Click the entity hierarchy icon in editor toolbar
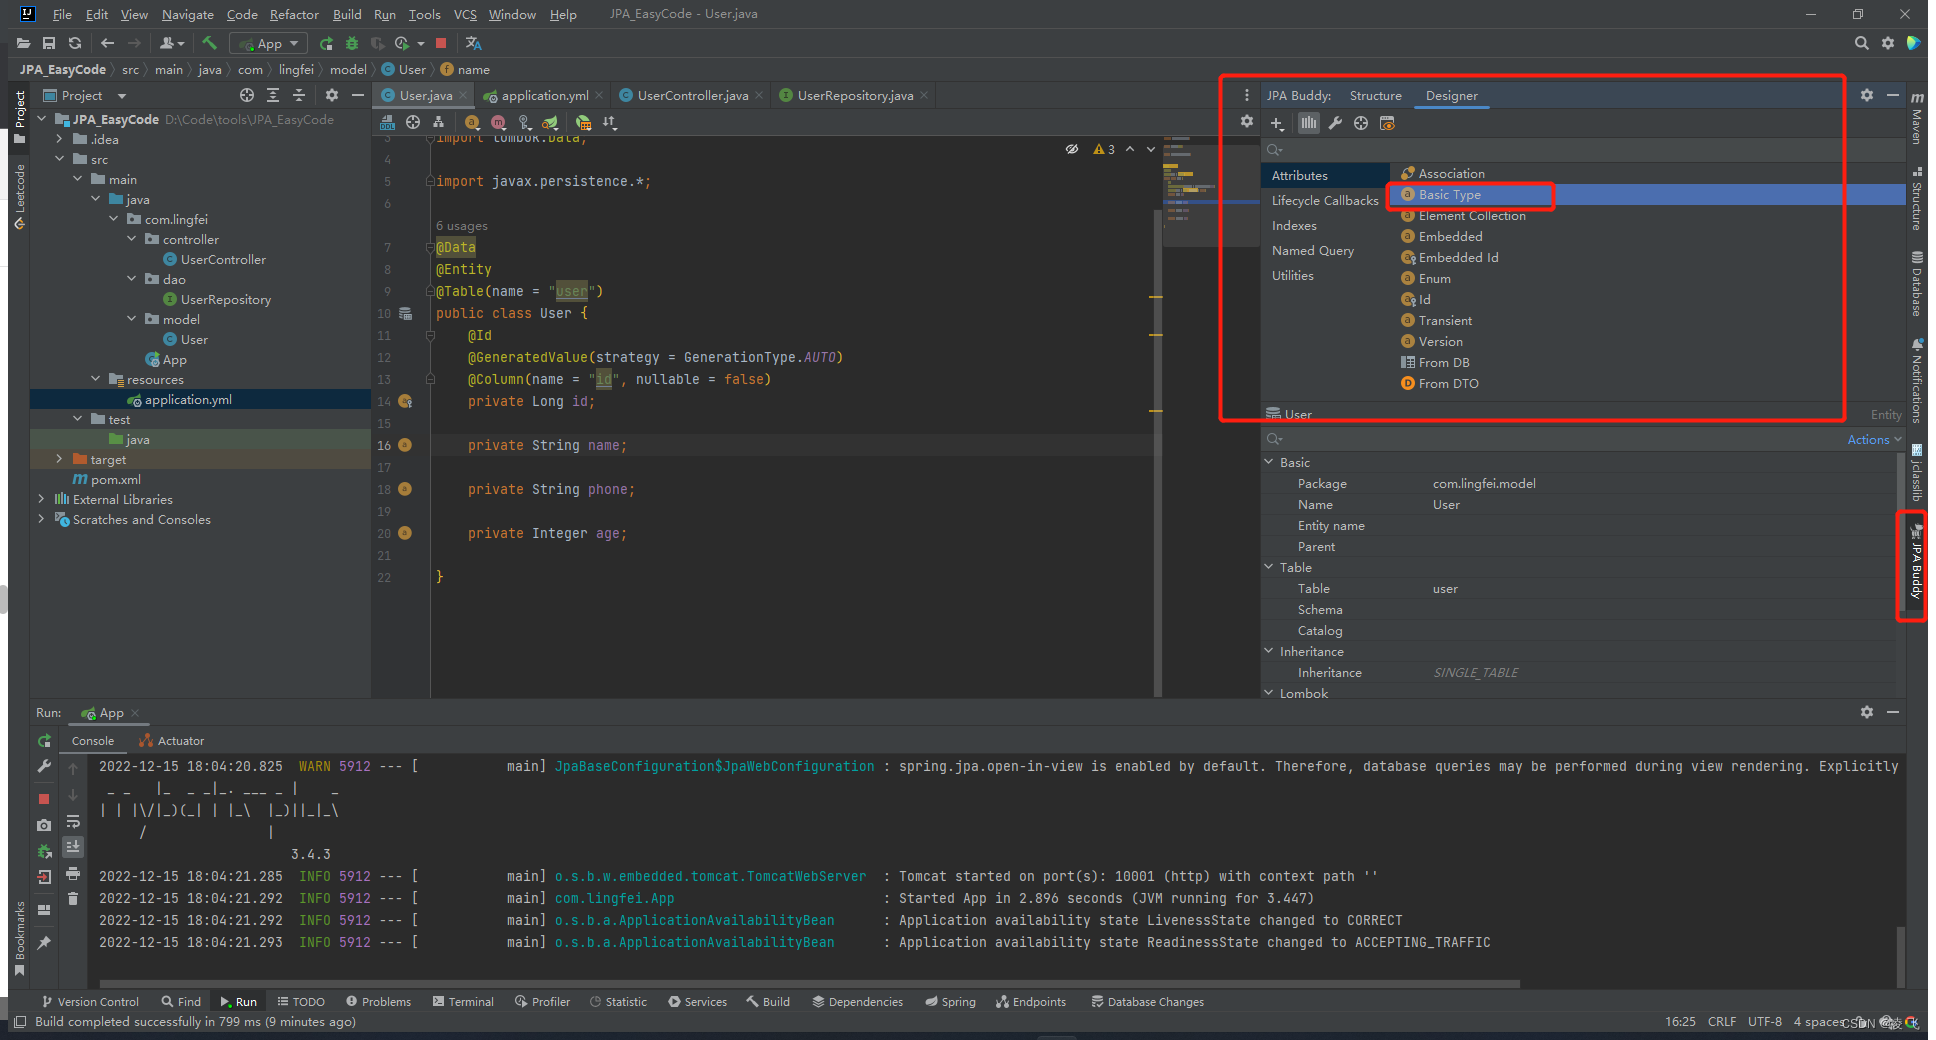1936x1040 pixels. click(x=438, y=122)
